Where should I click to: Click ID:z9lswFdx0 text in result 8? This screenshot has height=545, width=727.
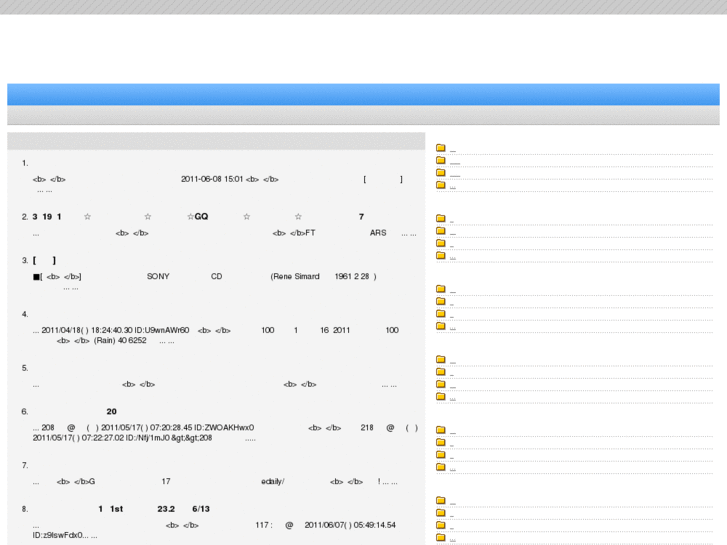coord(57,535)
